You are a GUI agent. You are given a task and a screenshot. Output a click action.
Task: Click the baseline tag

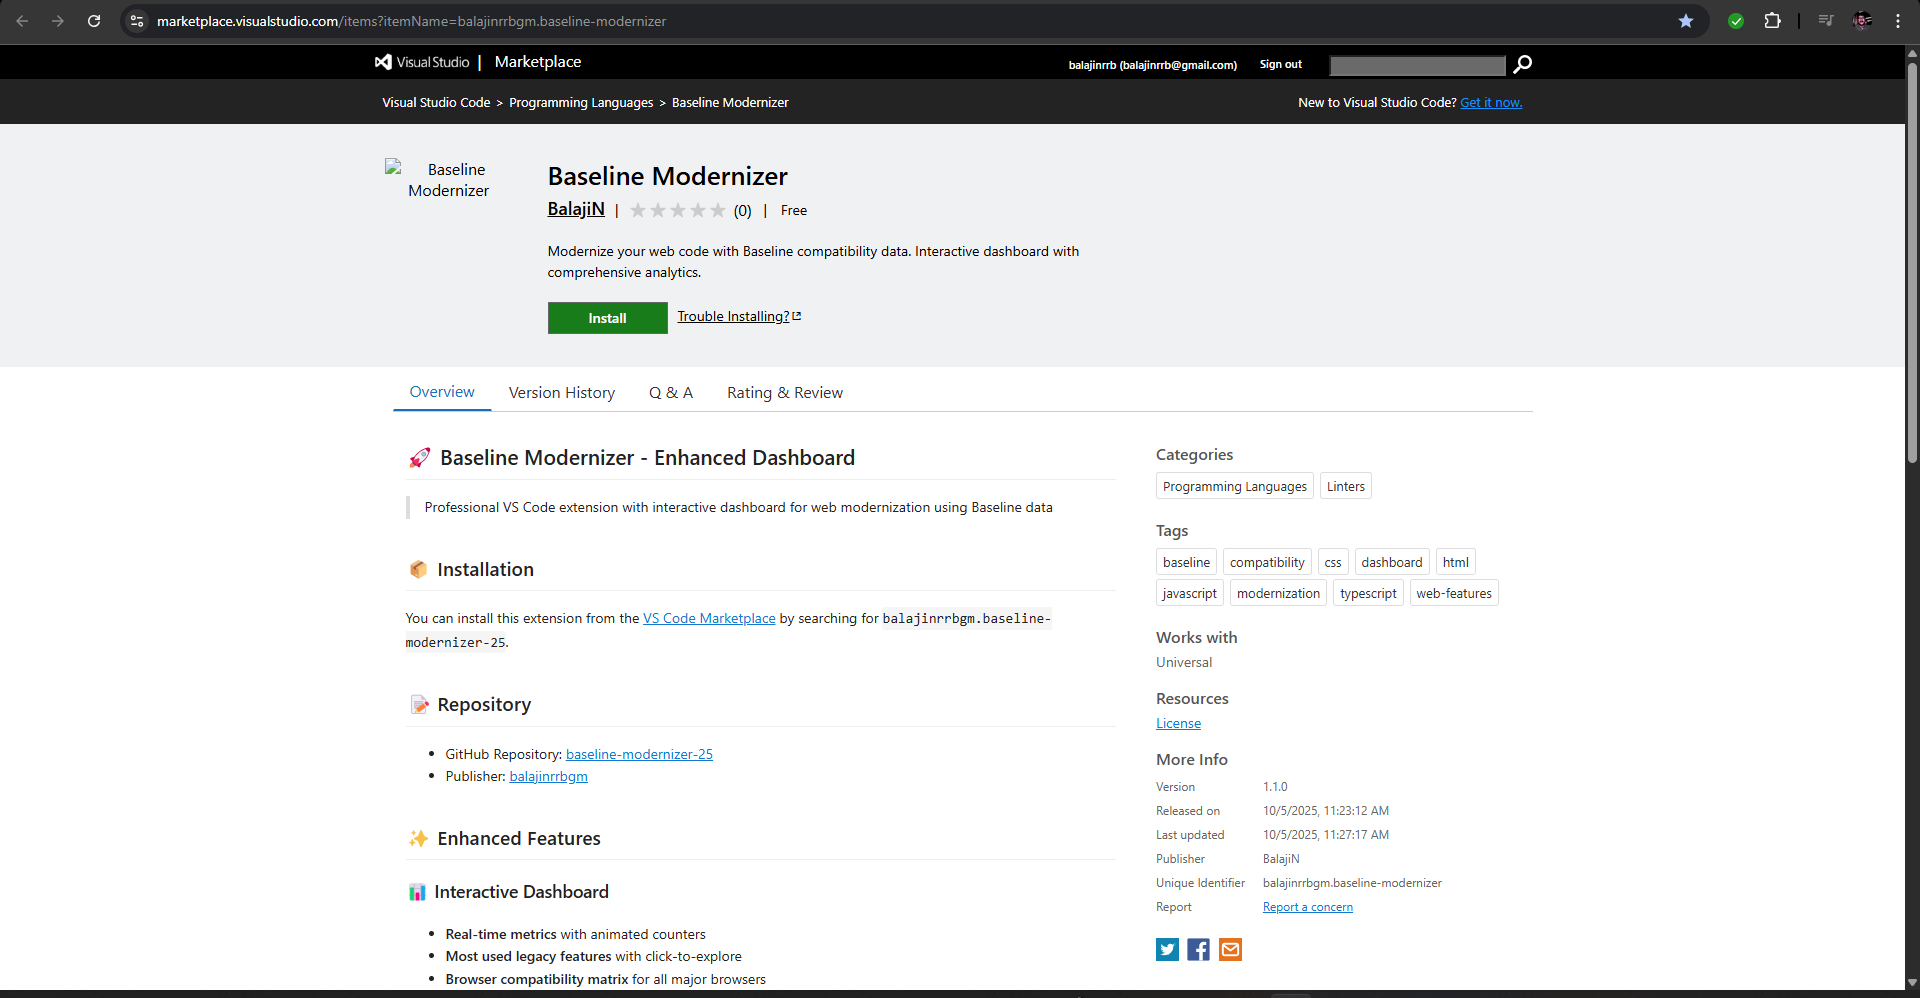[x=1186, y=562]
